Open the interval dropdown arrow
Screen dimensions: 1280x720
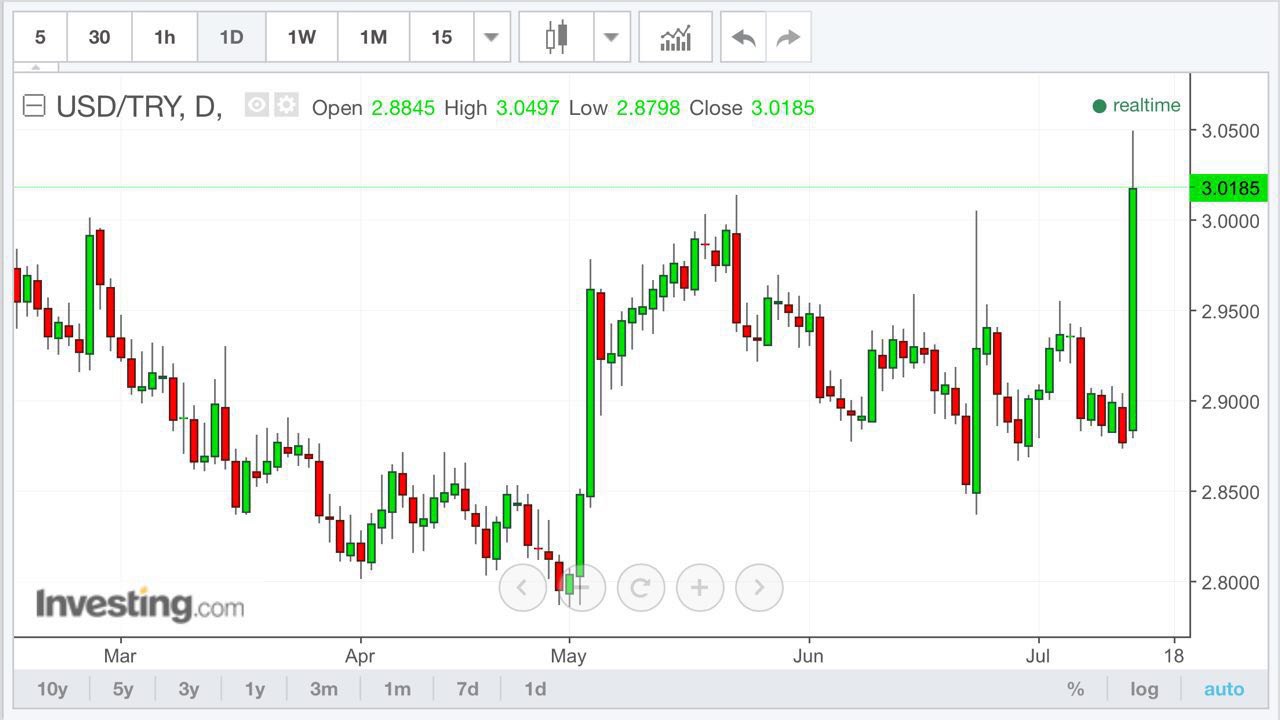[x=491, y=37]
